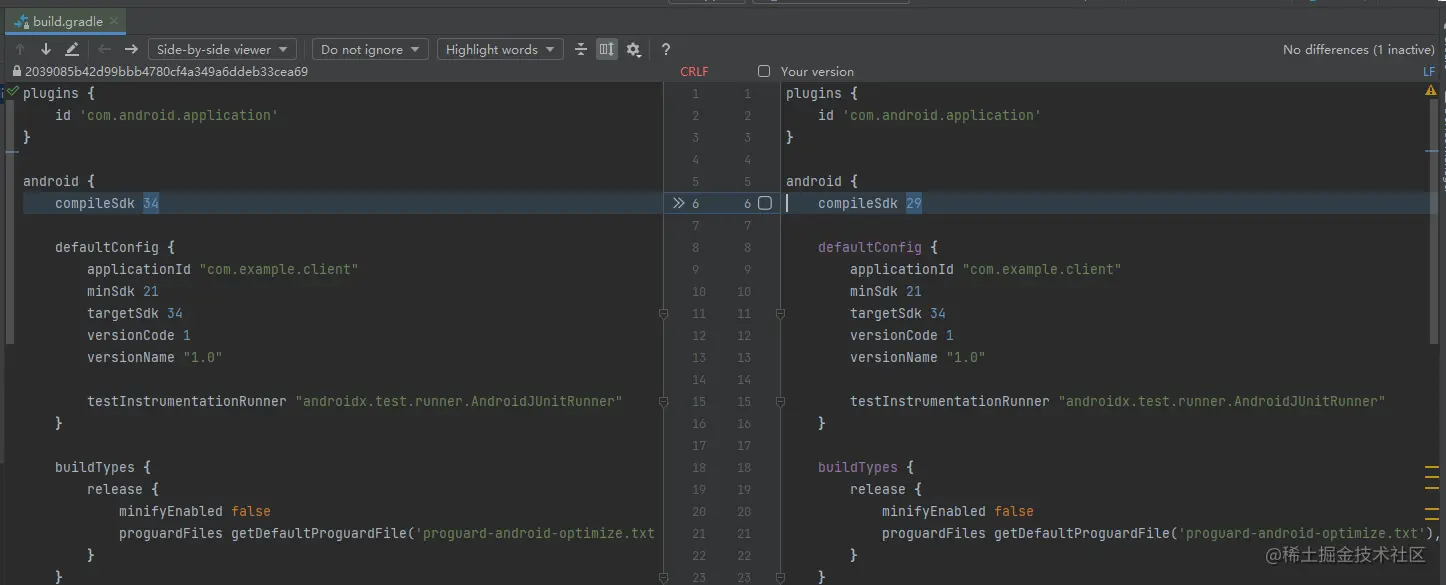Fold marker at left gutter line 15
The height and width of the screenshot is (585, 1446).
point(663,402)
